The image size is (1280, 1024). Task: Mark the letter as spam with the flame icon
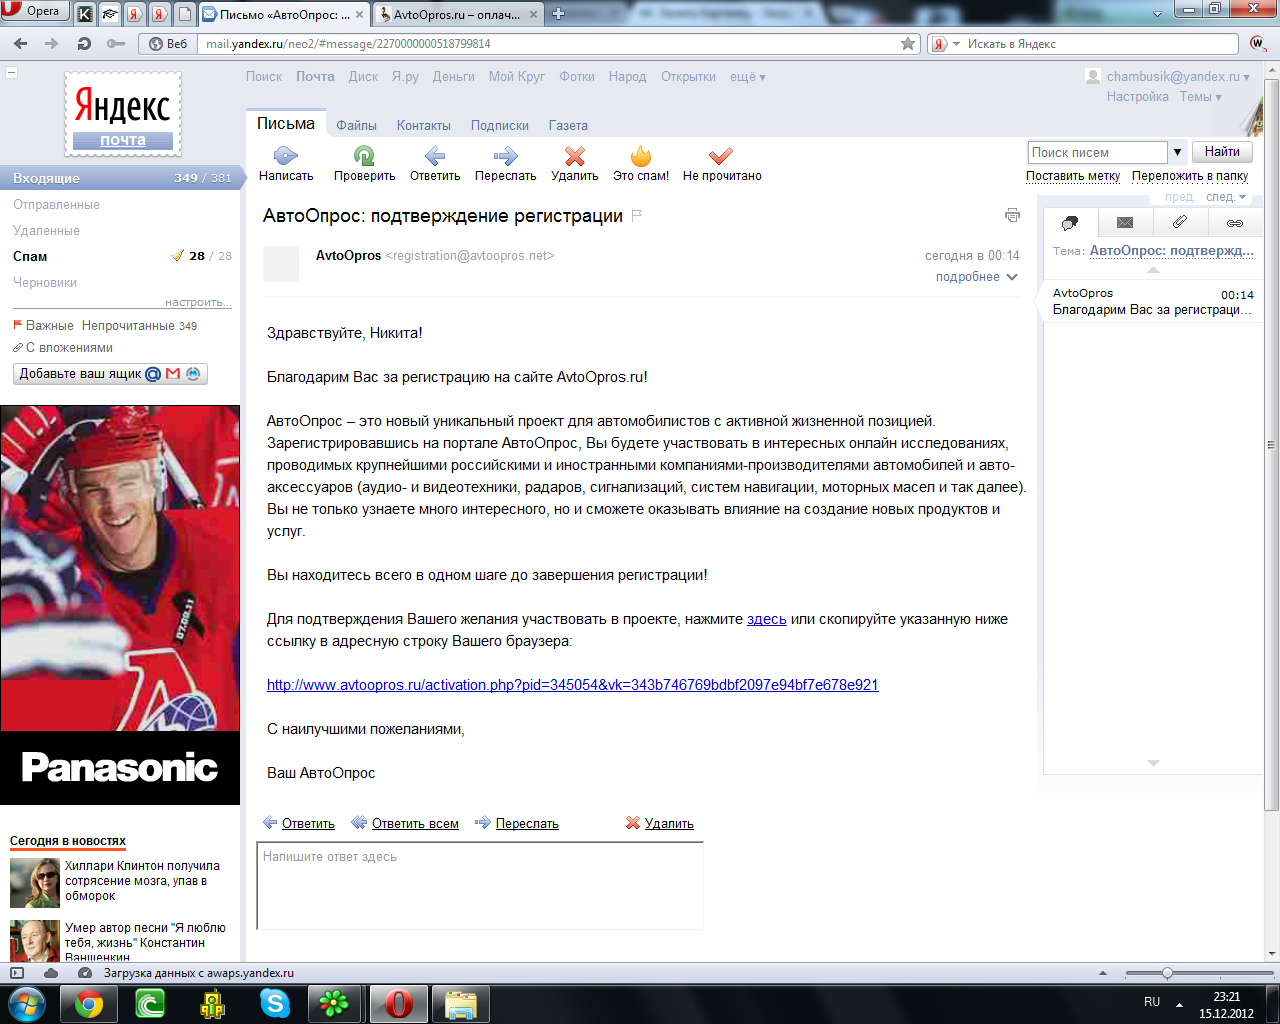[641, 156]
